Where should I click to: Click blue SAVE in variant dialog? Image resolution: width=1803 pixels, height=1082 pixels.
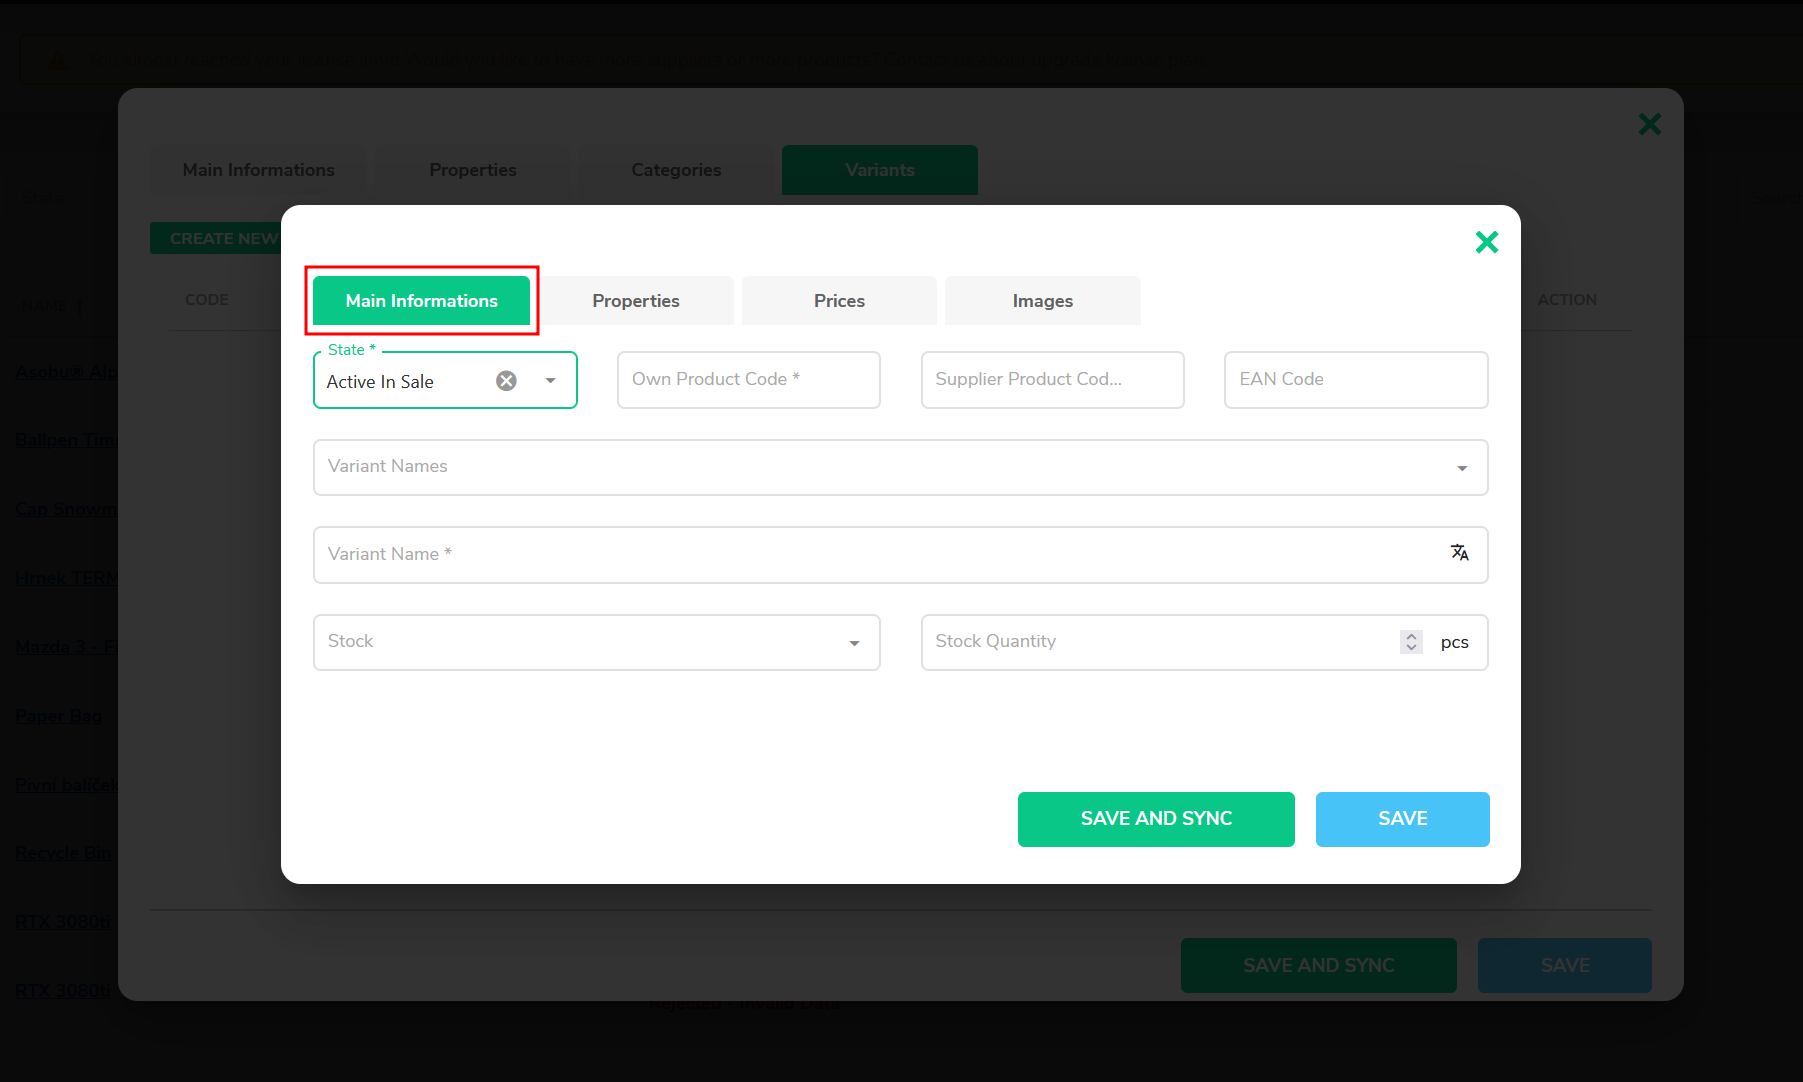1402,819
